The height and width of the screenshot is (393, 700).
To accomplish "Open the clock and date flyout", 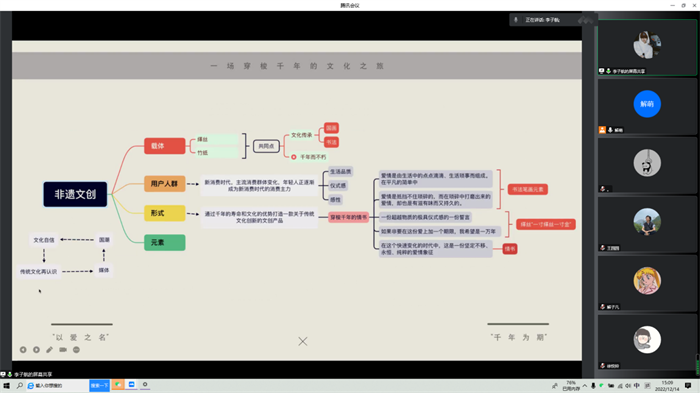I will 667,386.
